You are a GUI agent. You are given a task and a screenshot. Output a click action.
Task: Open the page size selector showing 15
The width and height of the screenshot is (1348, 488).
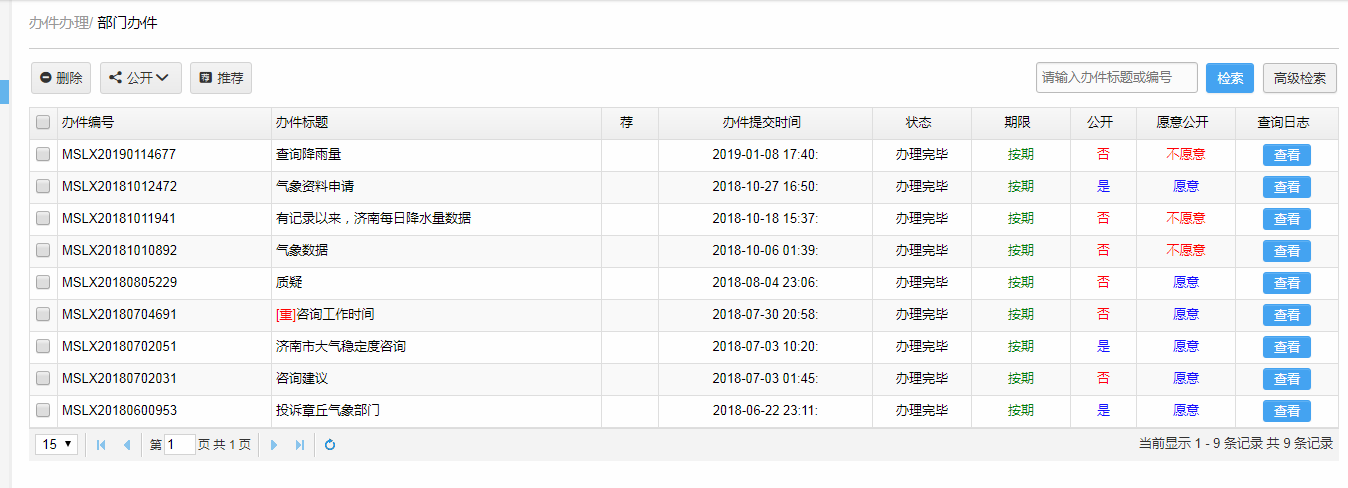pos(57,444)
